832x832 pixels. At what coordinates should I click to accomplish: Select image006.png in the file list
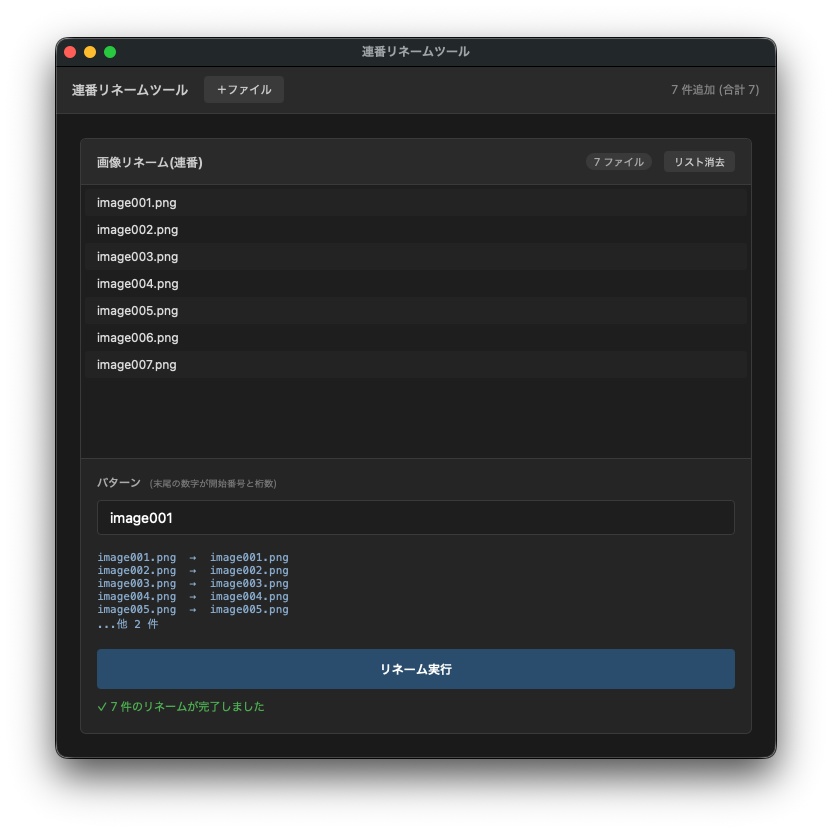(x=415, y=338)
